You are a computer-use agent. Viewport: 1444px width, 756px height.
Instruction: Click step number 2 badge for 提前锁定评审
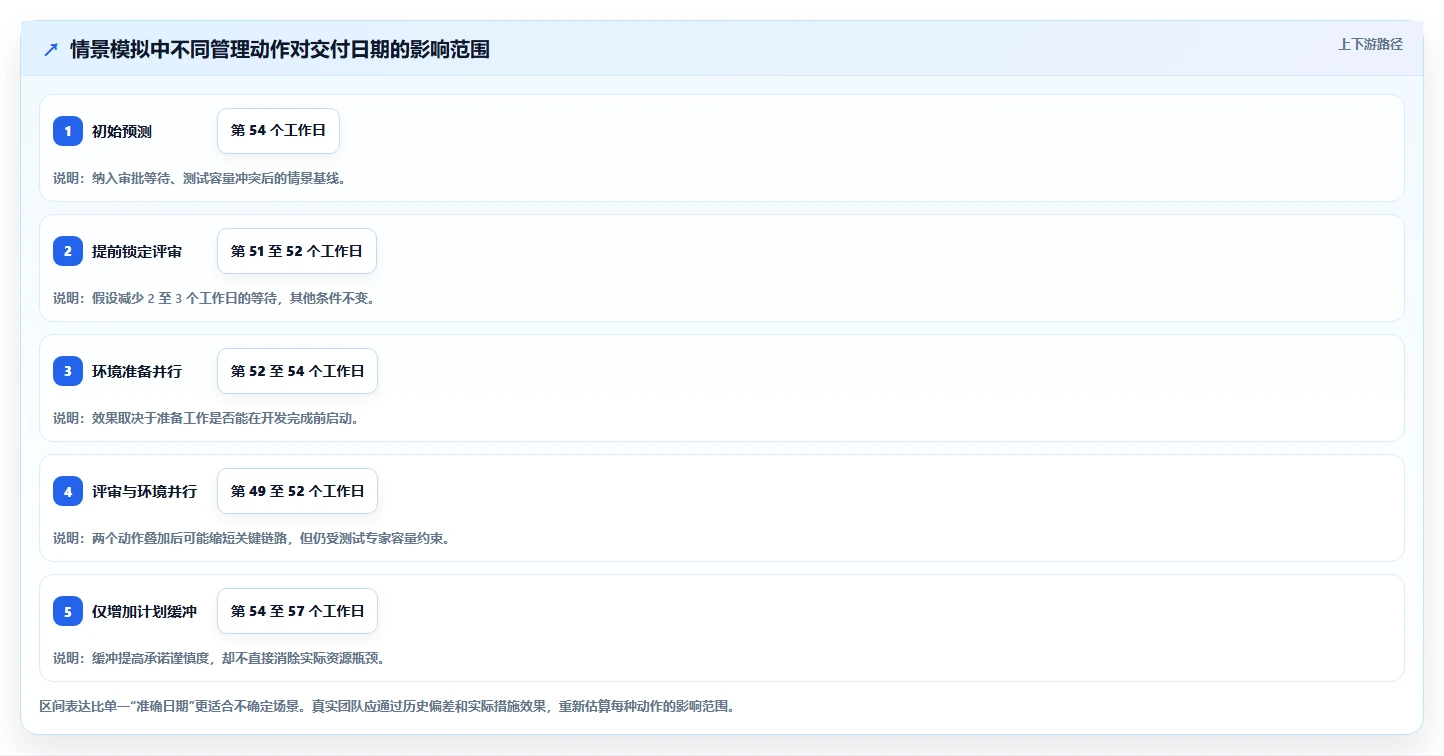pos(68,251)
